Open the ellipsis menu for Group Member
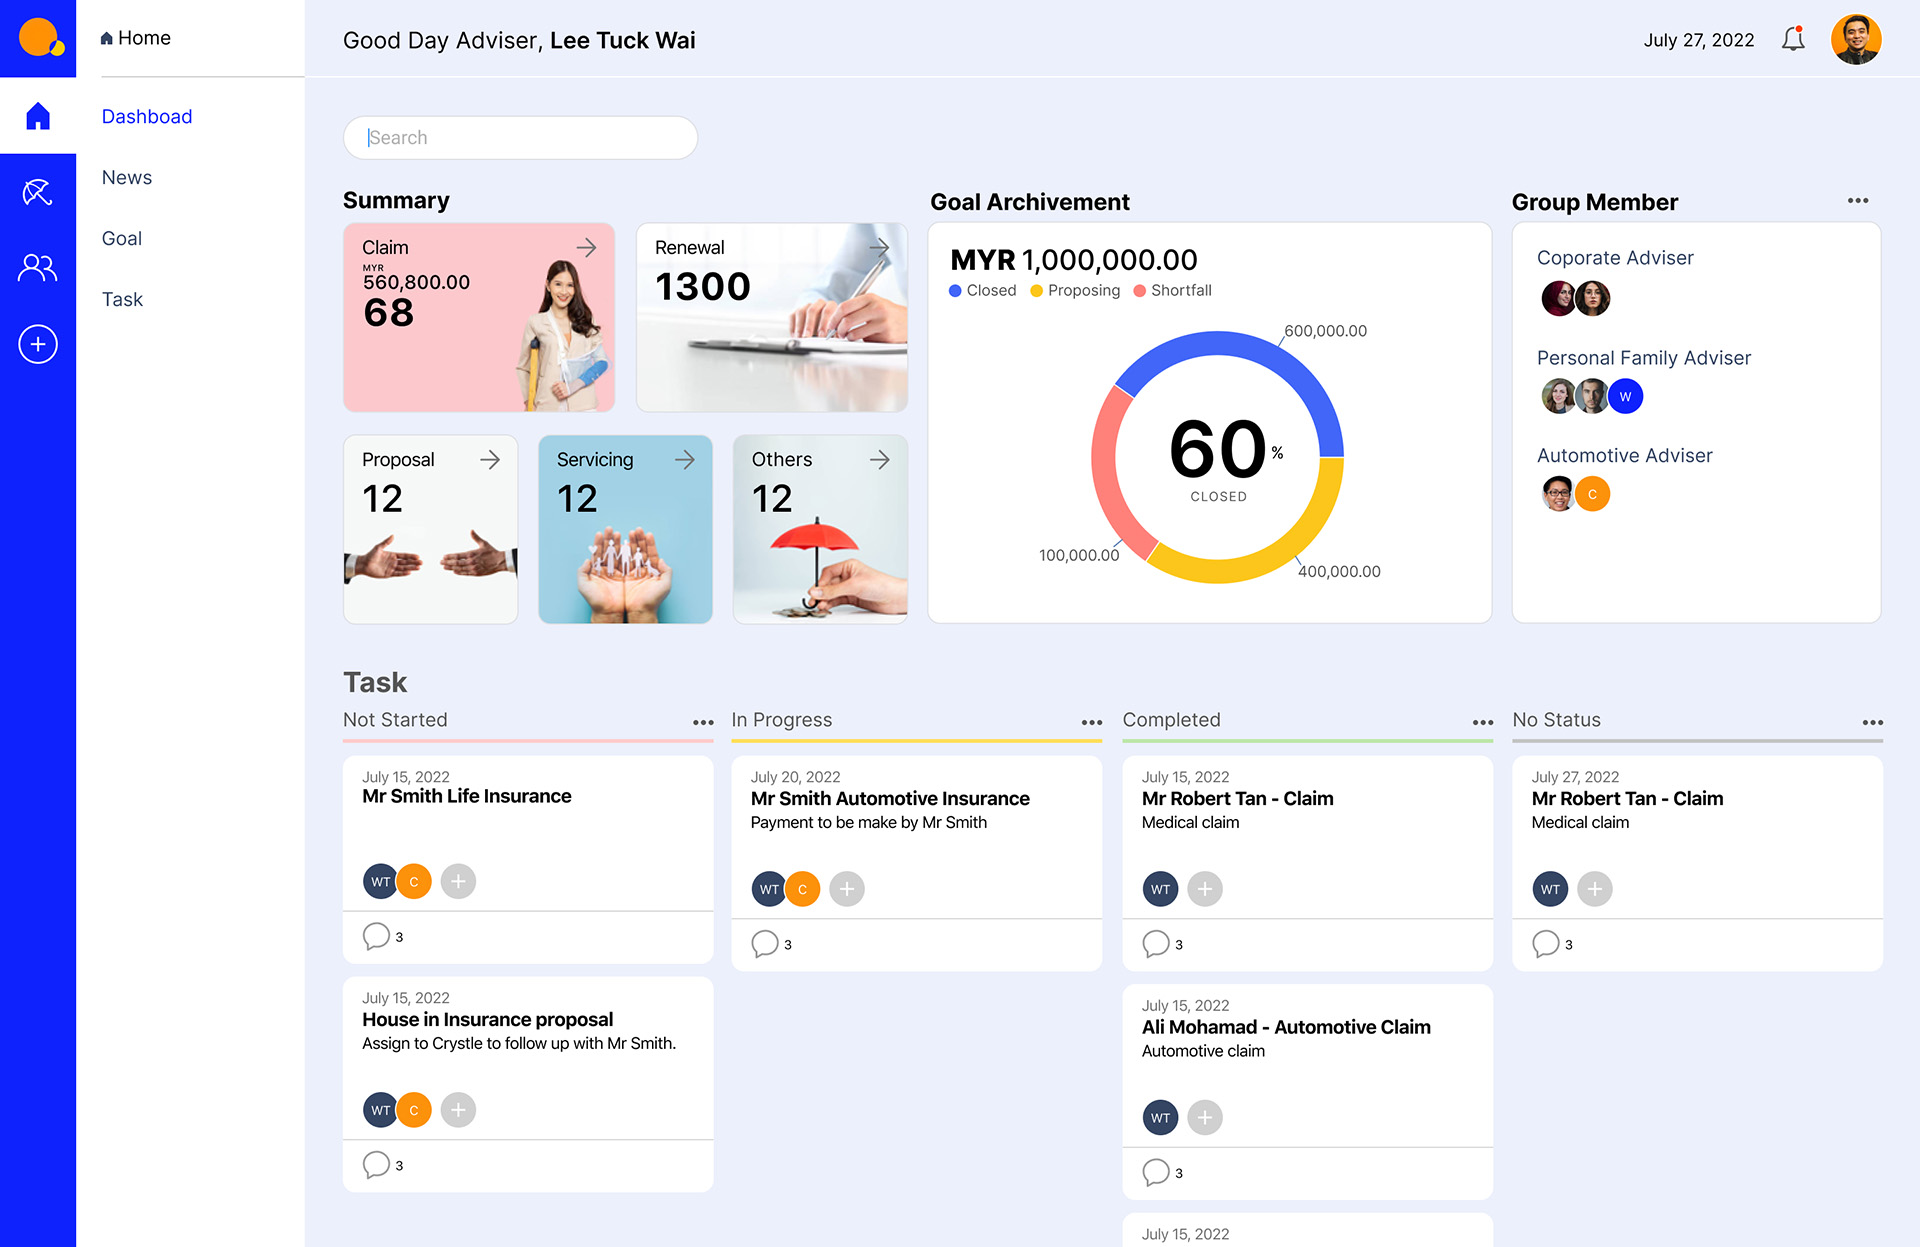Image resolution: width=1920 pixels, height=1247 pixels. pyautogui.click(x=1858, y=200)
